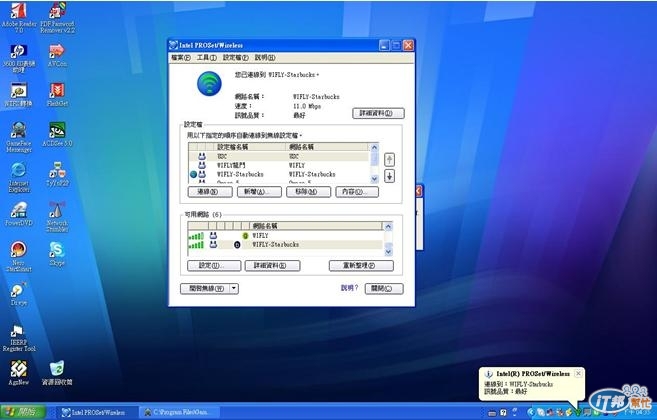Click the taskbar clock
Viewport: 657px width, 420px height.
point(637,413)
